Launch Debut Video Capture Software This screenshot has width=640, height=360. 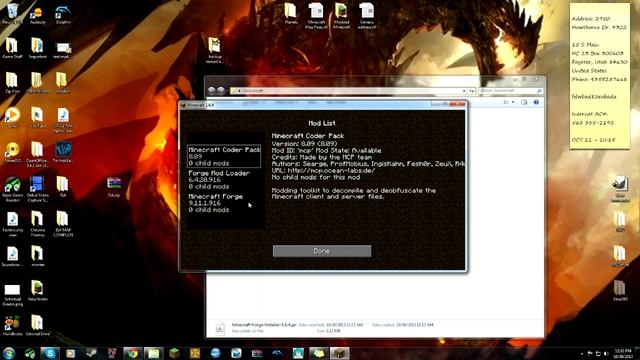(x=38, y=189)
